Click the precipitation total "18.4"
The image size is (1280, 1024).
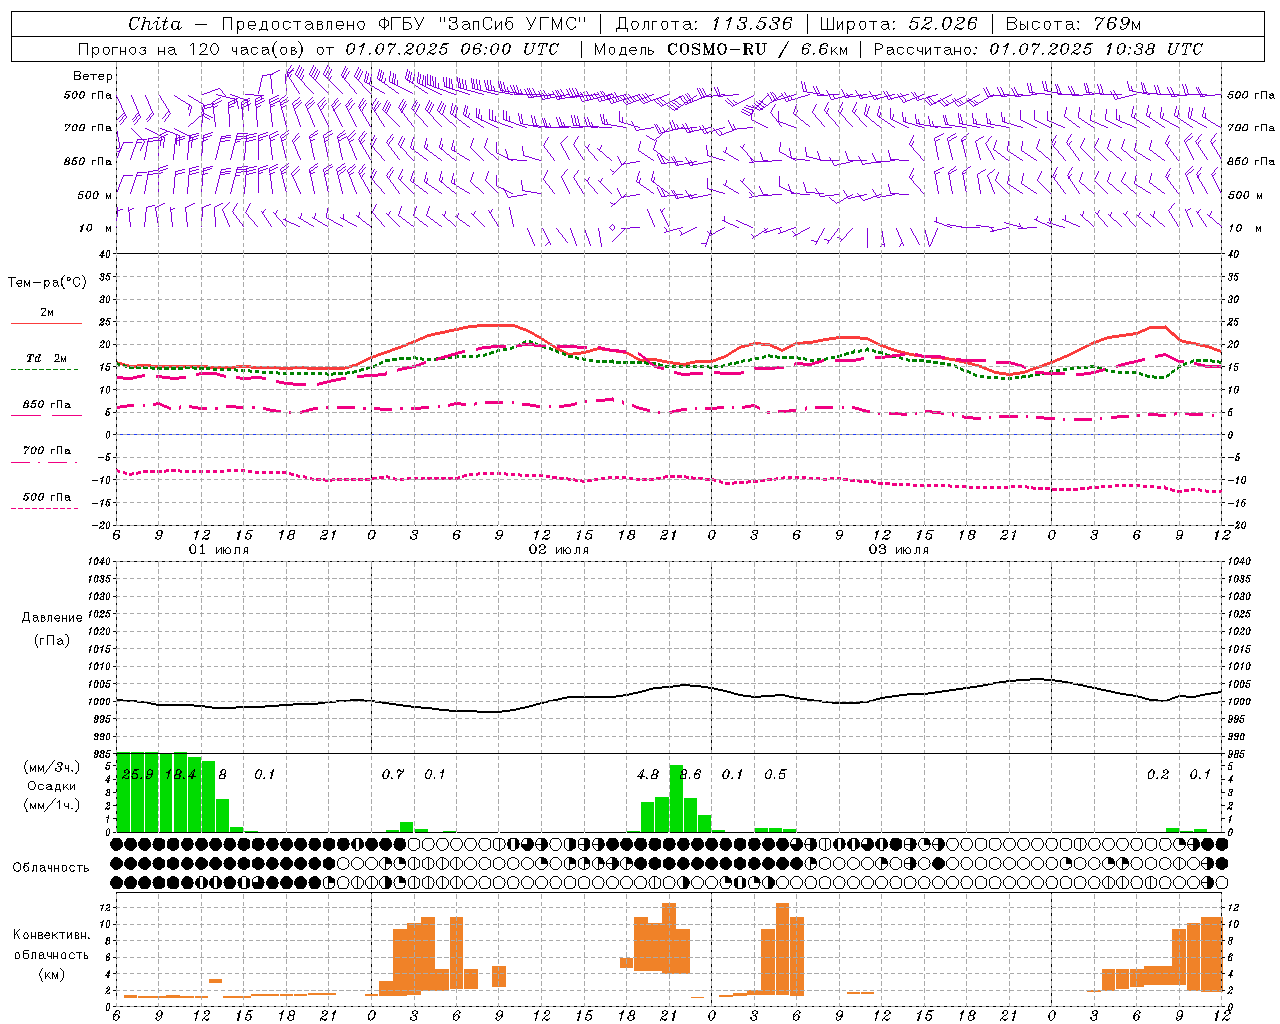[x=180, y=774]
